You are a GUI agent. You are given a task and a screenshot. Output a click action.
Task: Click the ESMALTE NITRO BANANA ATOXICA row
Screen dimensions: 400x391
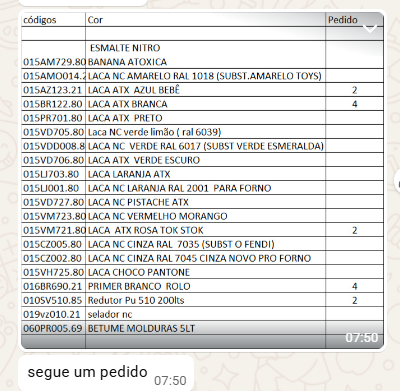tap(202, 55)
